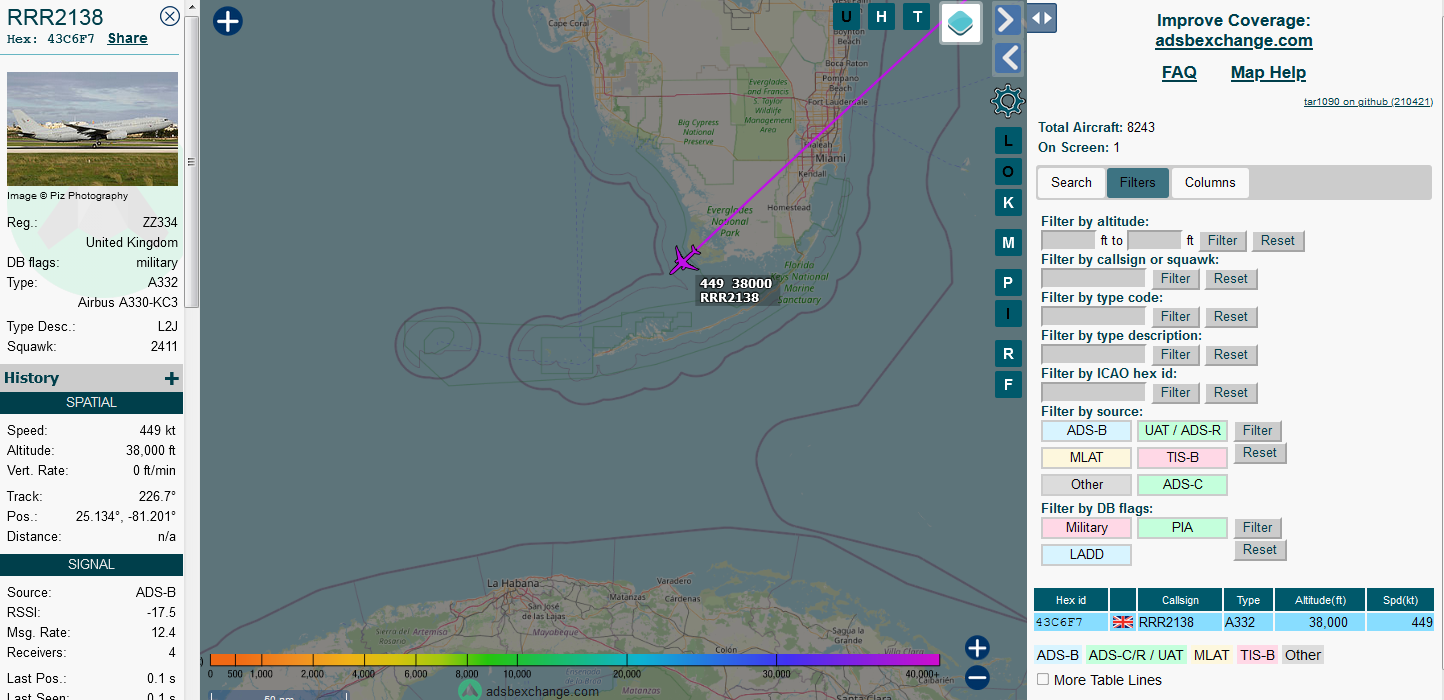Zoom in on the map
This screenshot has width=1444, height=700.
point(977,647)
